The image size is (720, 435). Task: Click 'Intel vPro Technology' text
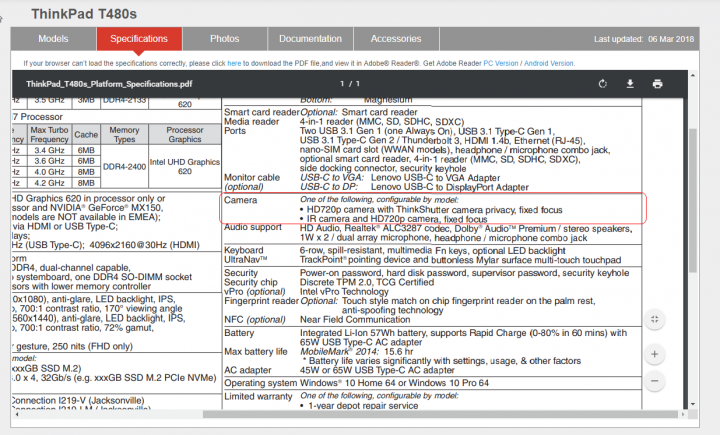pos(344,292)
